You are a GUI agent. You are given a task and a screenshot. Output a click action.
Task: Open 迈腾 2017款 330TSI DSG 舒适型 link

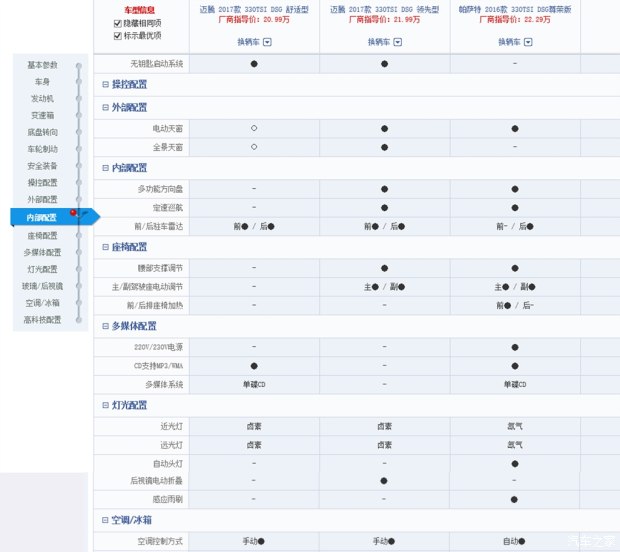[254, 9]
